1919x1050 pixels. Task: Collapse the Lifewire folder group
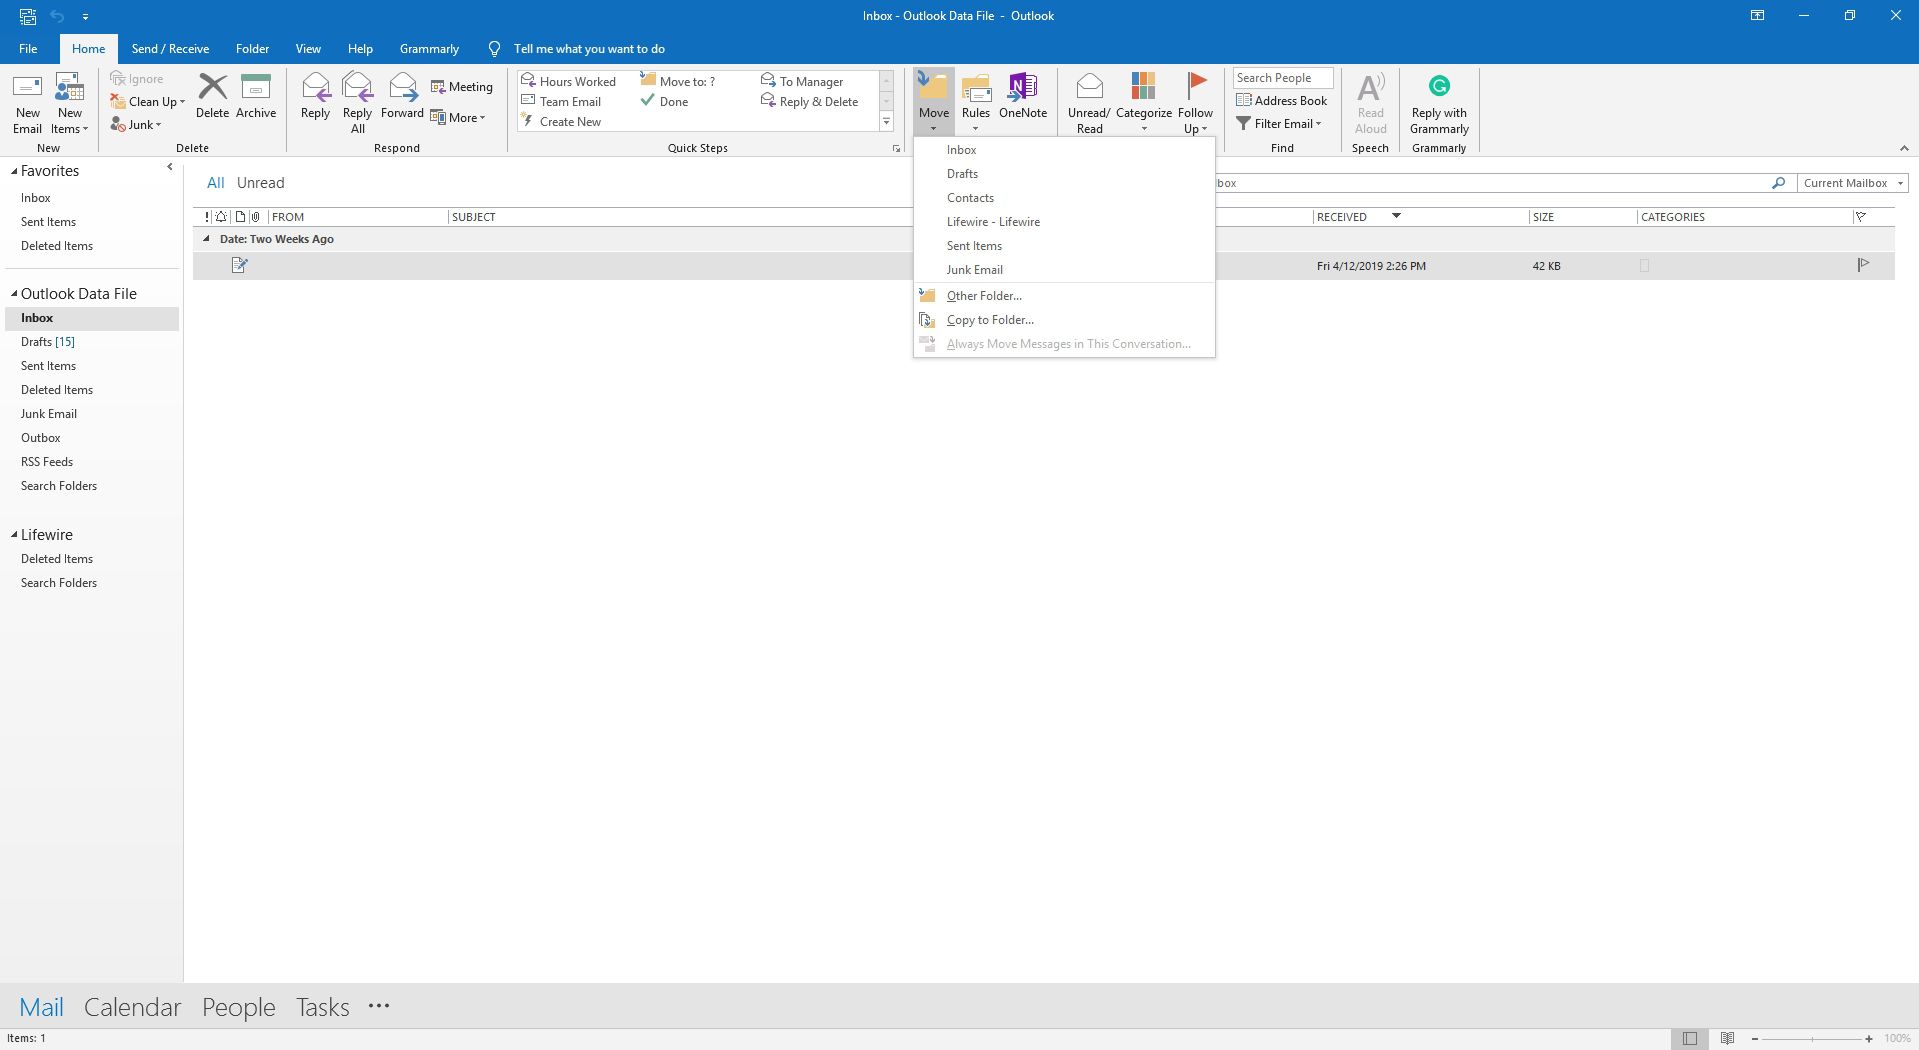[14, 535]
